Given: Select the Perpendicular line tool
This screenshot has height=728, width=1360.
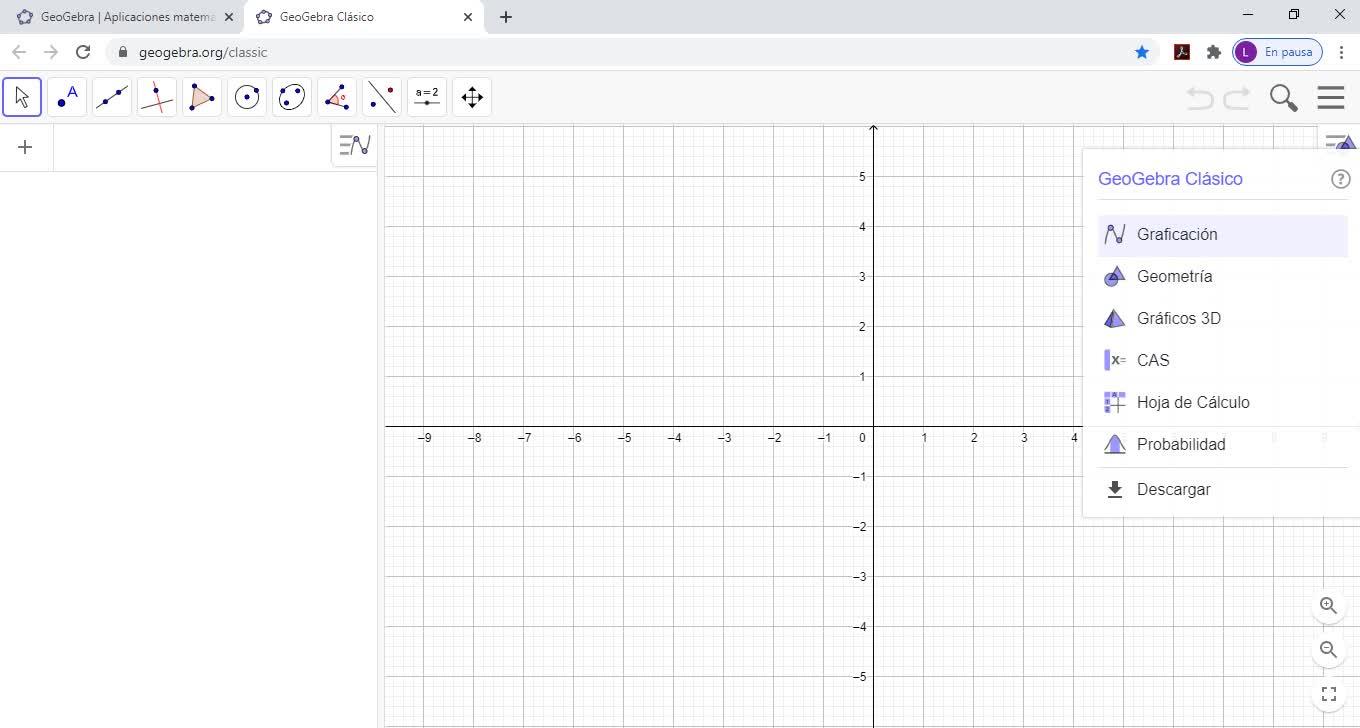Looking at the screenshot, I should click(x=157, y=97).
